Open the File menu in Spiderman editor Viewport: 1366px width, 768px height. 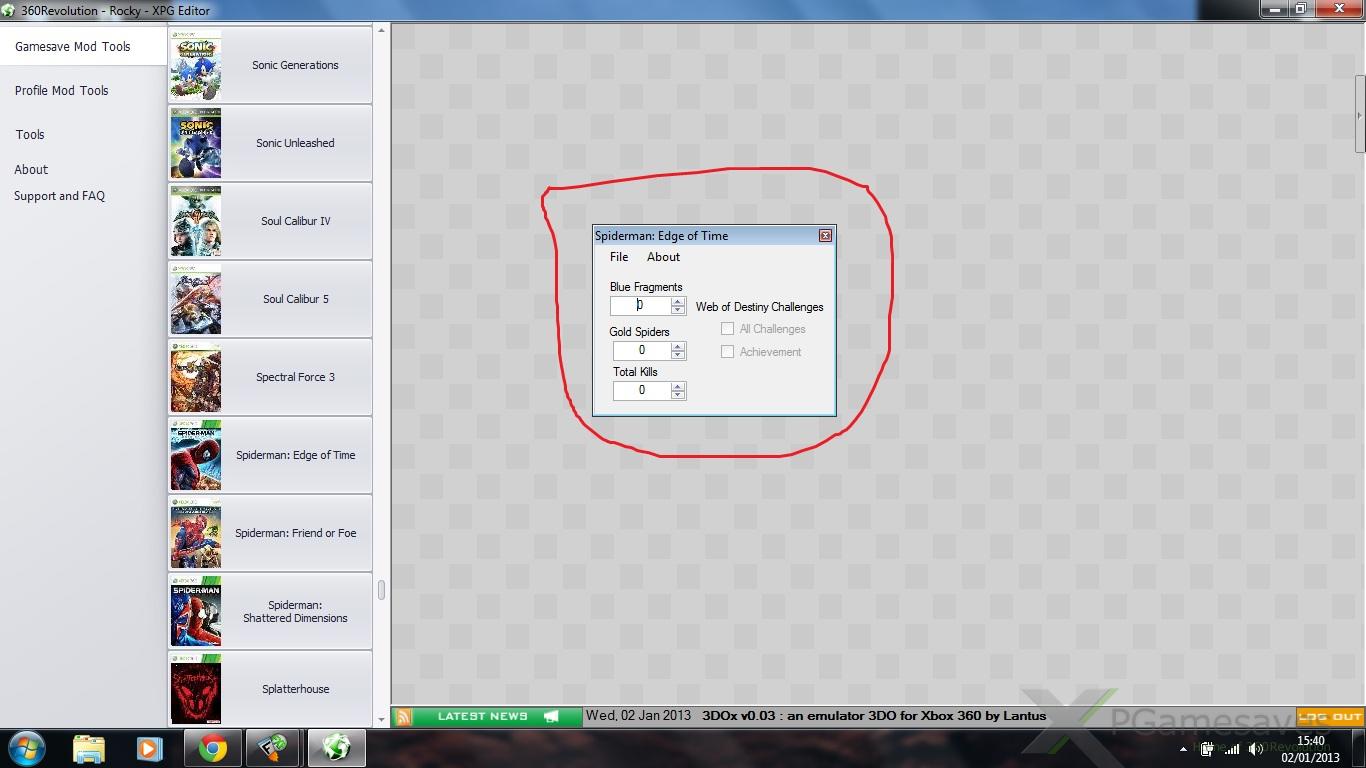coord(619,257)
